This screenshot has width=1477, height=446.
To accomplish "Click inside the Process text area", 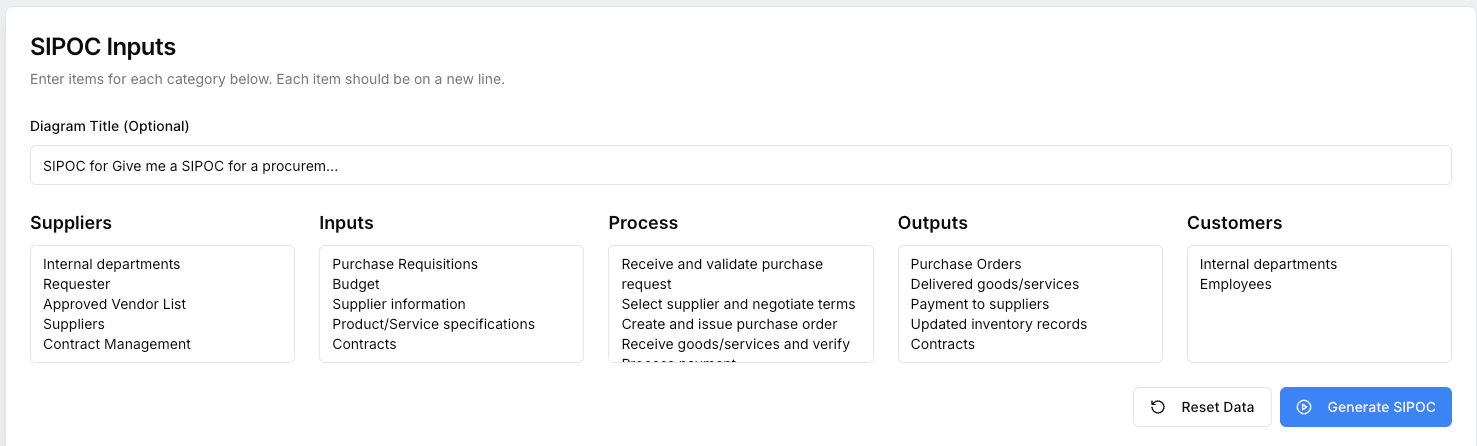I will click(x=741, y=304).
